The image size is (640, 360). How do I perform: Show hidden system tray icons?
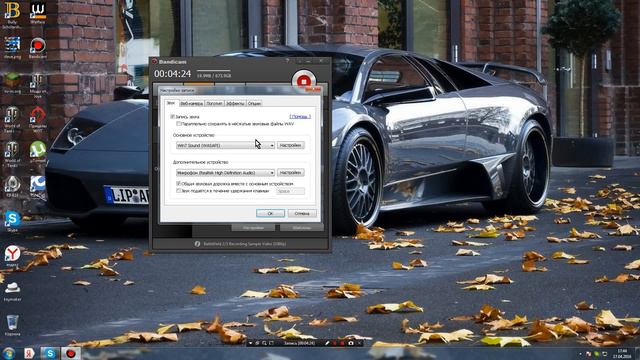click(x=580, y=354)
